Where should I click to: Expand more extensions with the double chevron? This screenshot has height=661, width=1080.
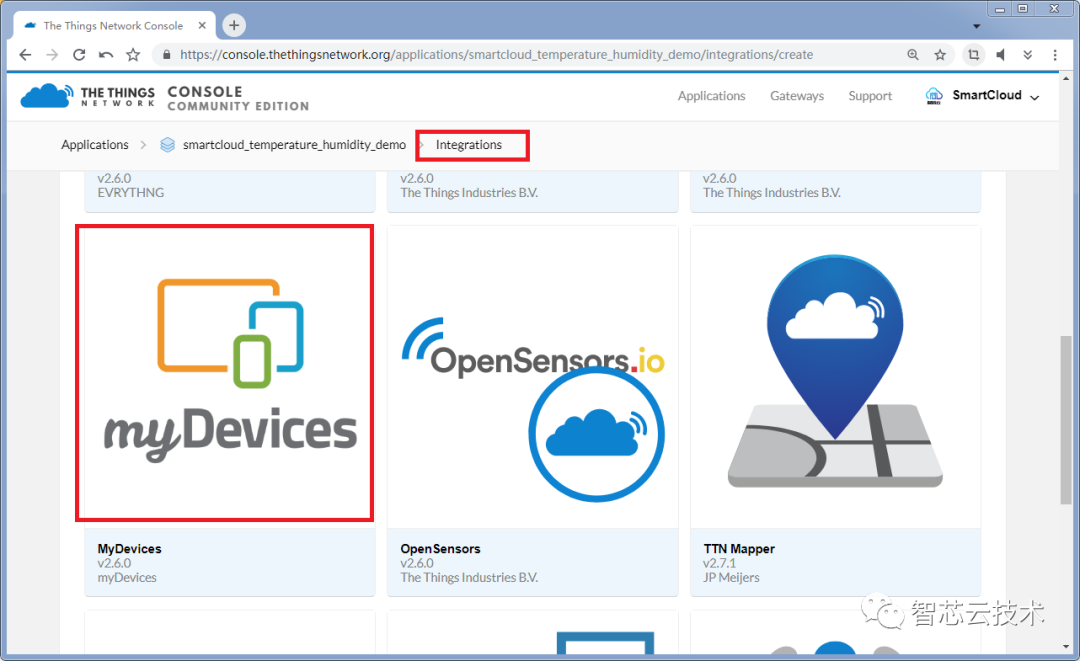(x=1028, y=54)
